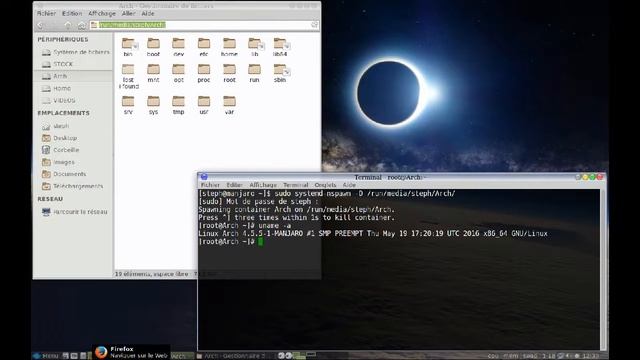The image size is (640, 360).
Task: Open the Fichier menu in the Terminal window
Action: (x=210, y=185)
